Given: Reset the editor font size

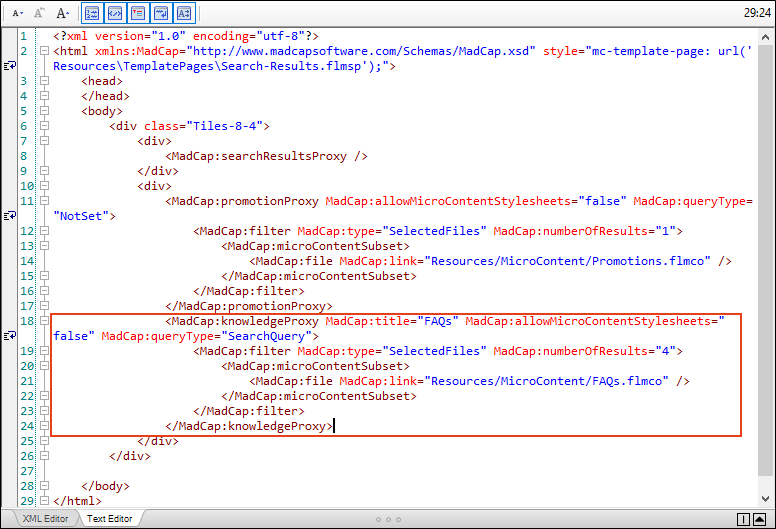Looking at the screenshot, I should coord(39,13).
